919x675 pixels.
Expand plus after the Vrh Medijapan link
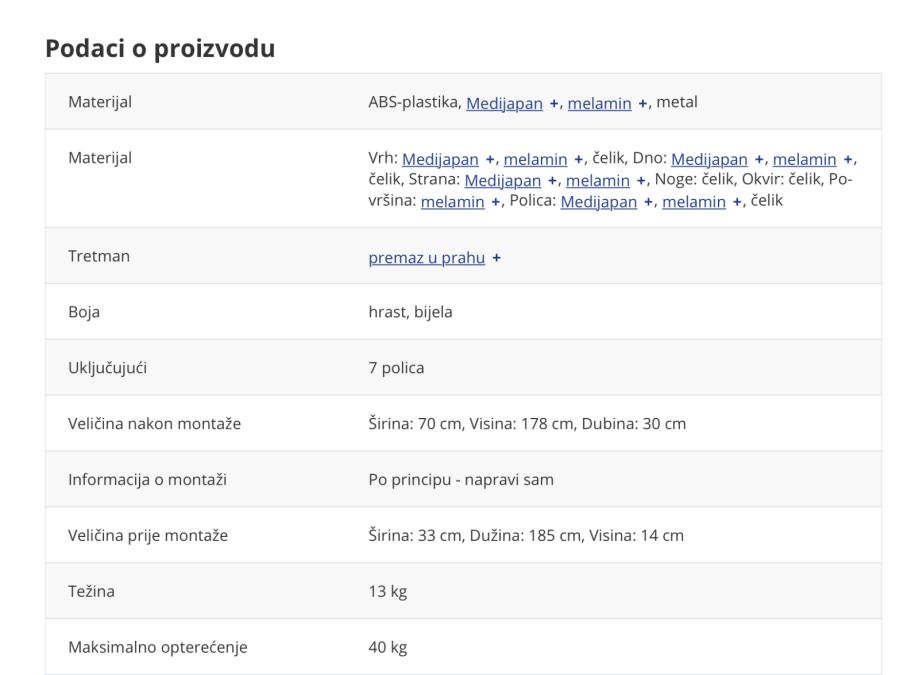click(490, 159)
